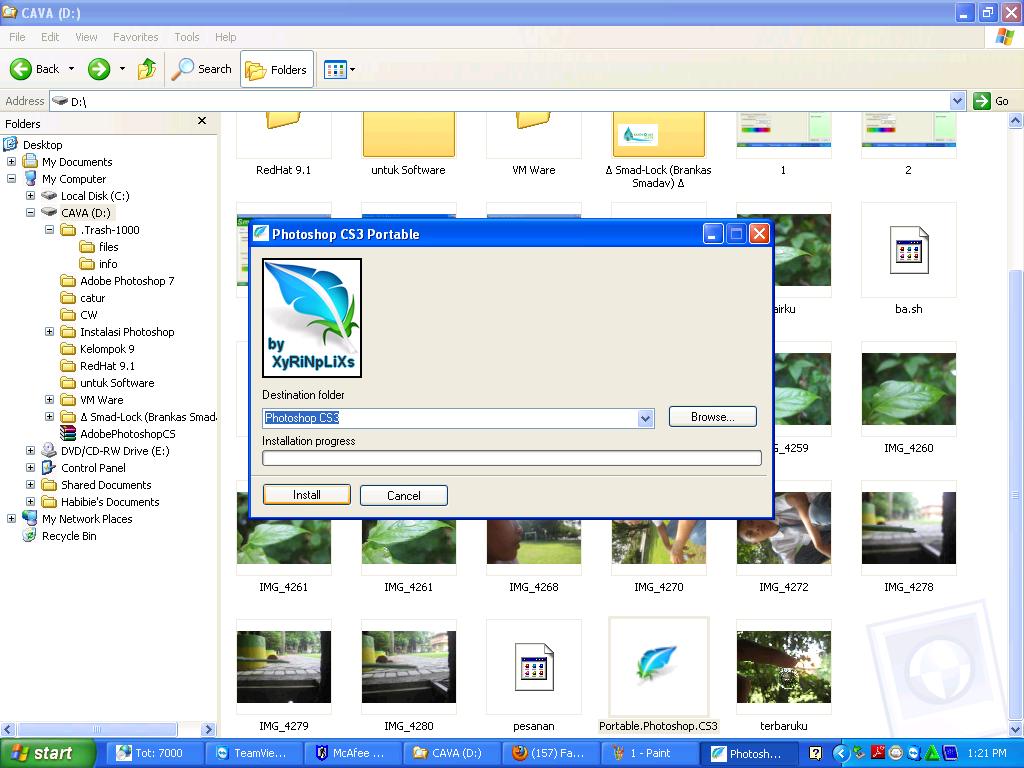Open the Edit menu
1024x768 pixels.
click(x=50, y=37)
